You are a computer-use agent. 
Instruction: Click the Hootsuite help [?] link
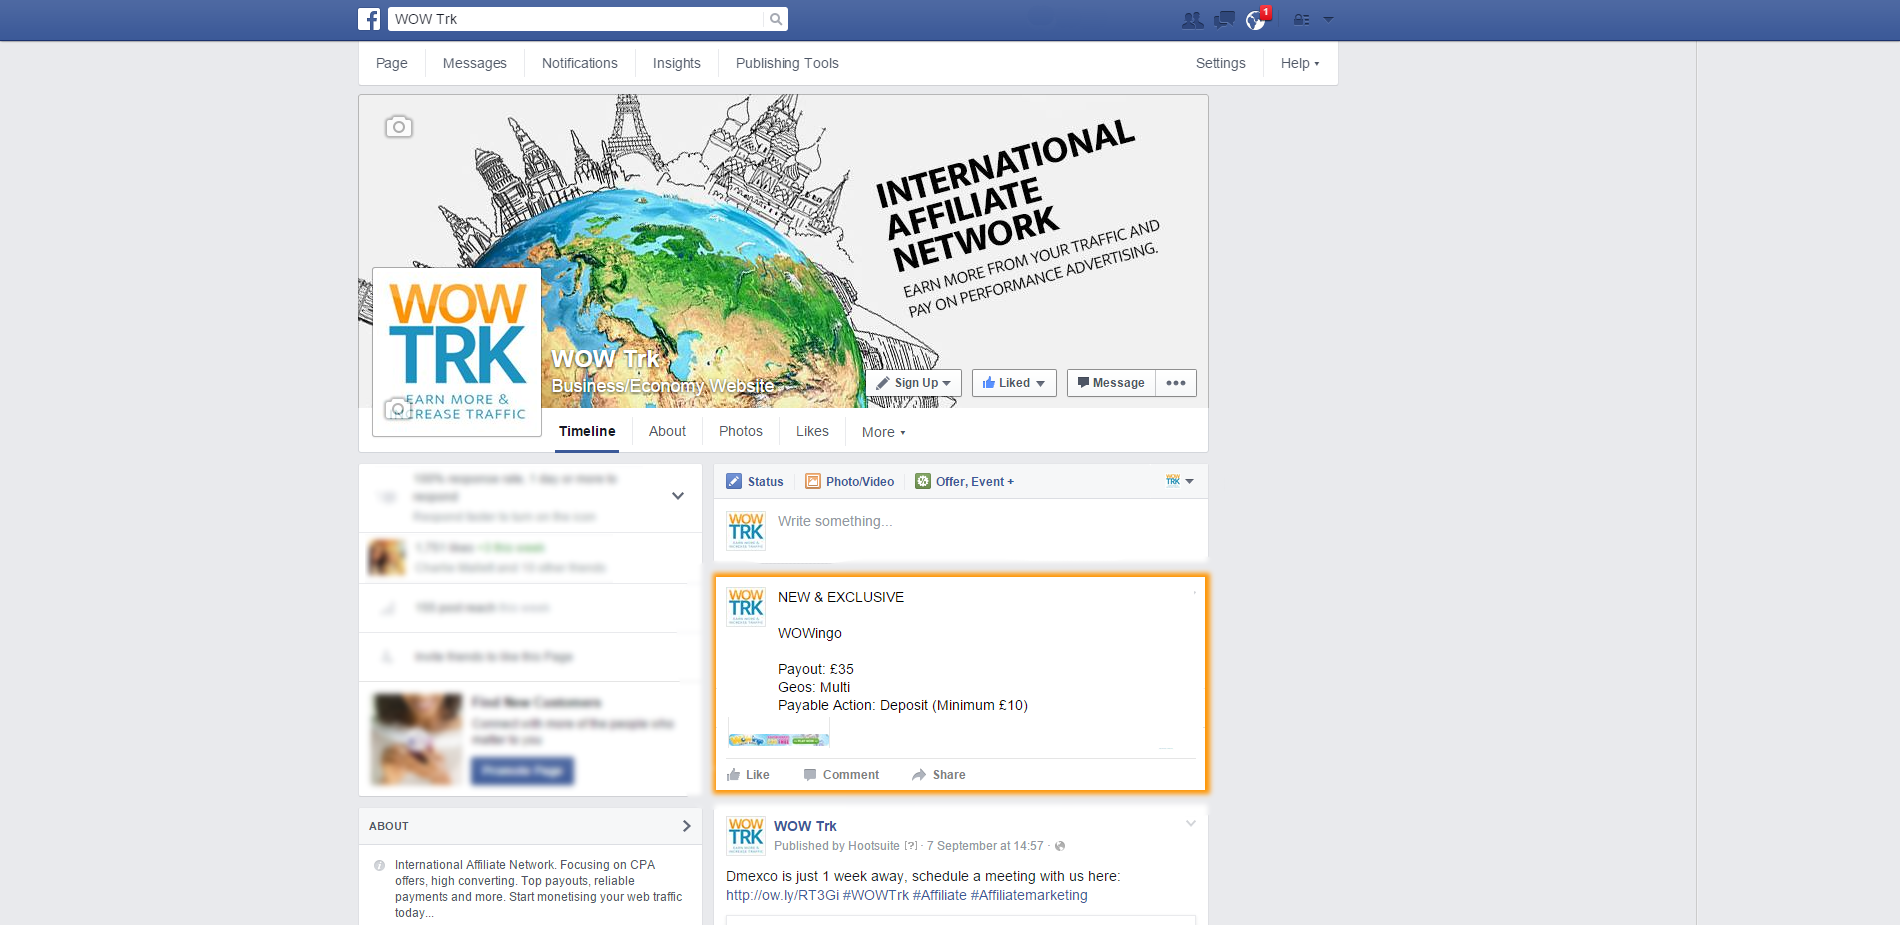click(911, 846)
